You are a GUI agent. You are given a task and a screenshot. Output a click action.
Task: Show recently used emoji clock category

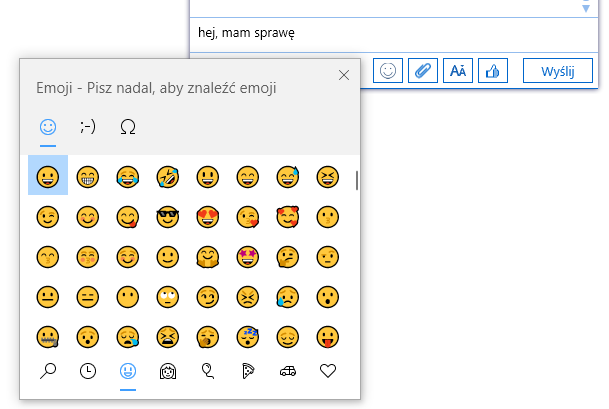88,371
